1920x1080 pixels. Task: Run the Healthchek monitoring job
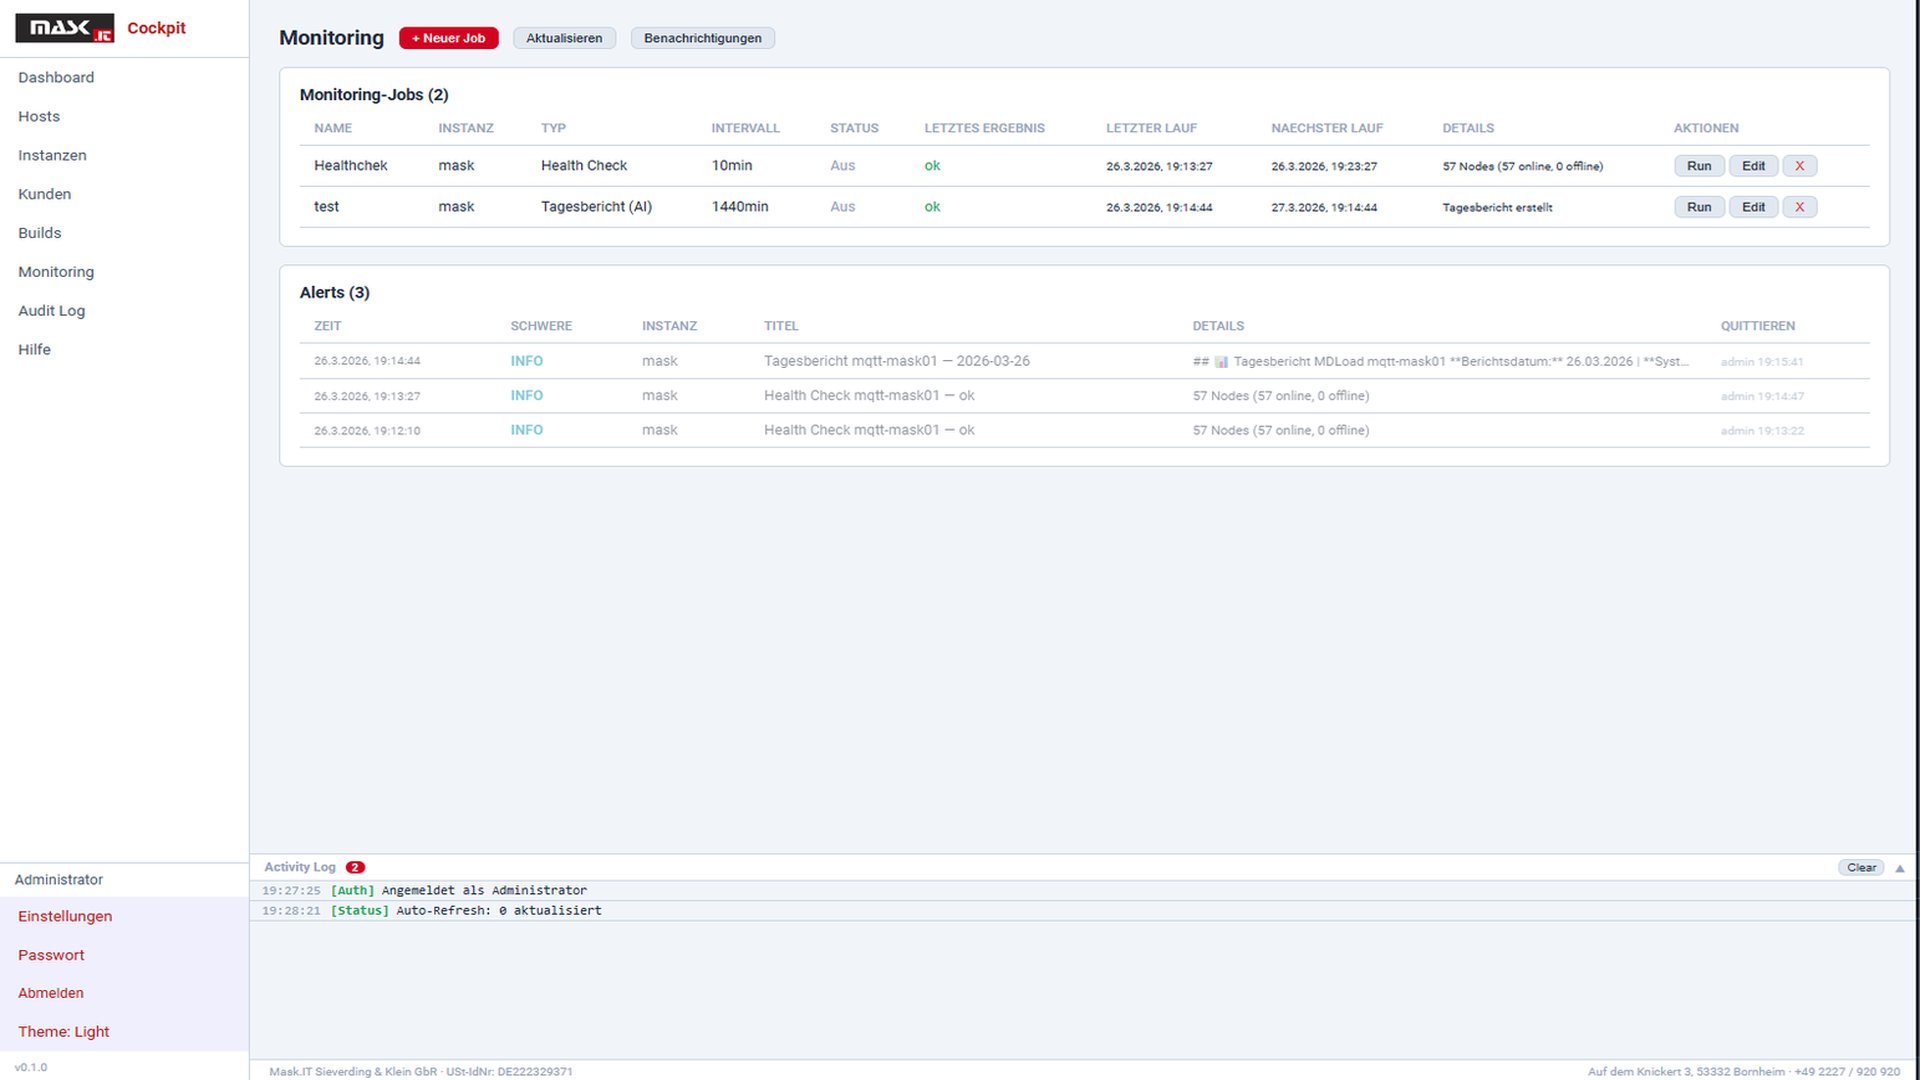point(1698,166)
